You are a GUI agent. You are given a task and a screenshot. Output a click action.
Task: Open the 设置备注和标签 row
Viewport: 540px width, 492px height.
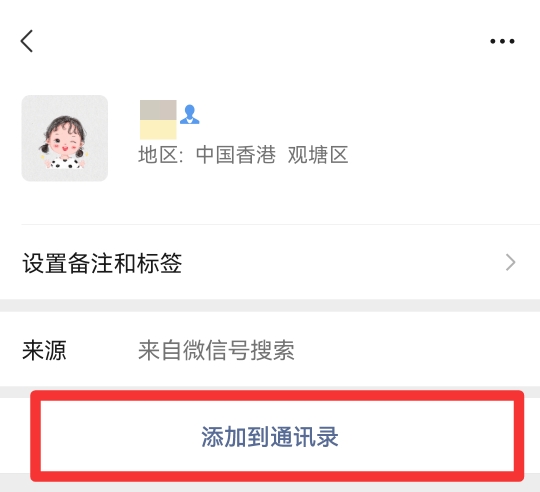[x=270, y=263]
